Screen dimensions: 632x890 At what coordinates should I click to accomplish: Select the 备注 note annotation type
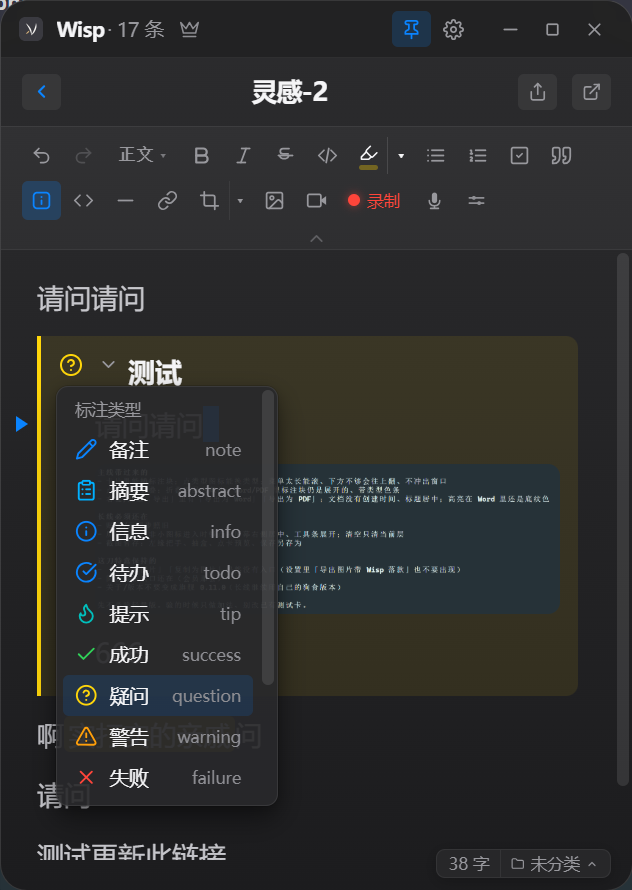pos(158,450)
